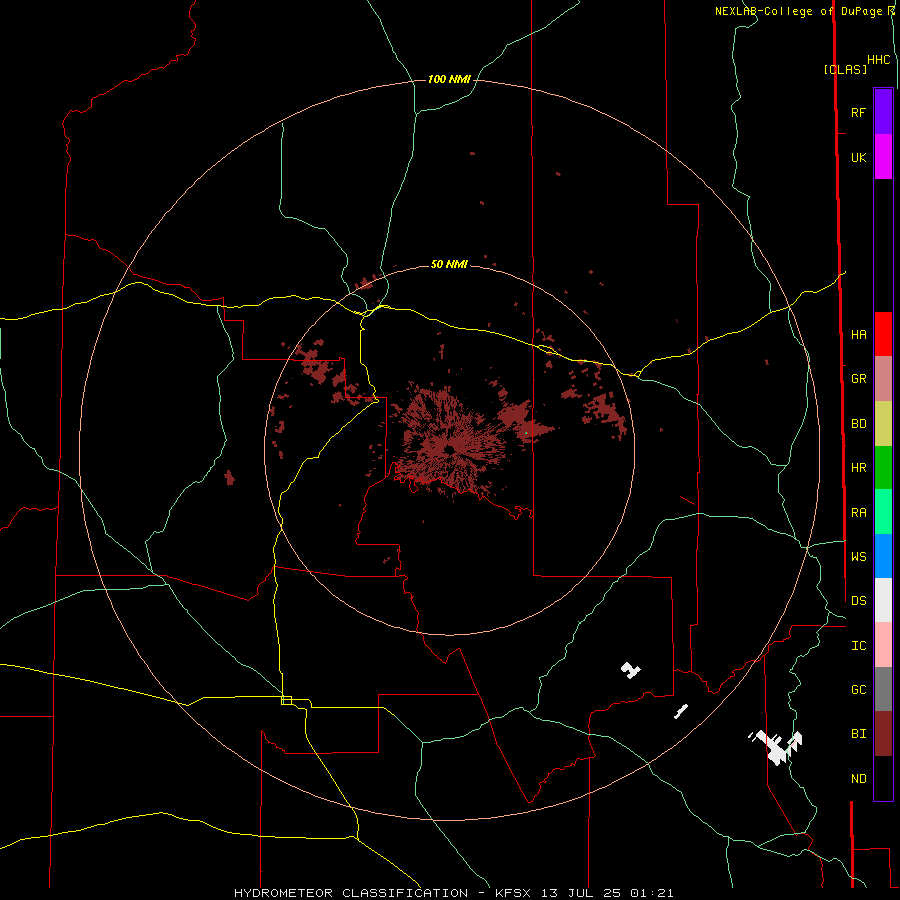Click the 'HR' legend label

pyautogui.click(x=859, y=468)
